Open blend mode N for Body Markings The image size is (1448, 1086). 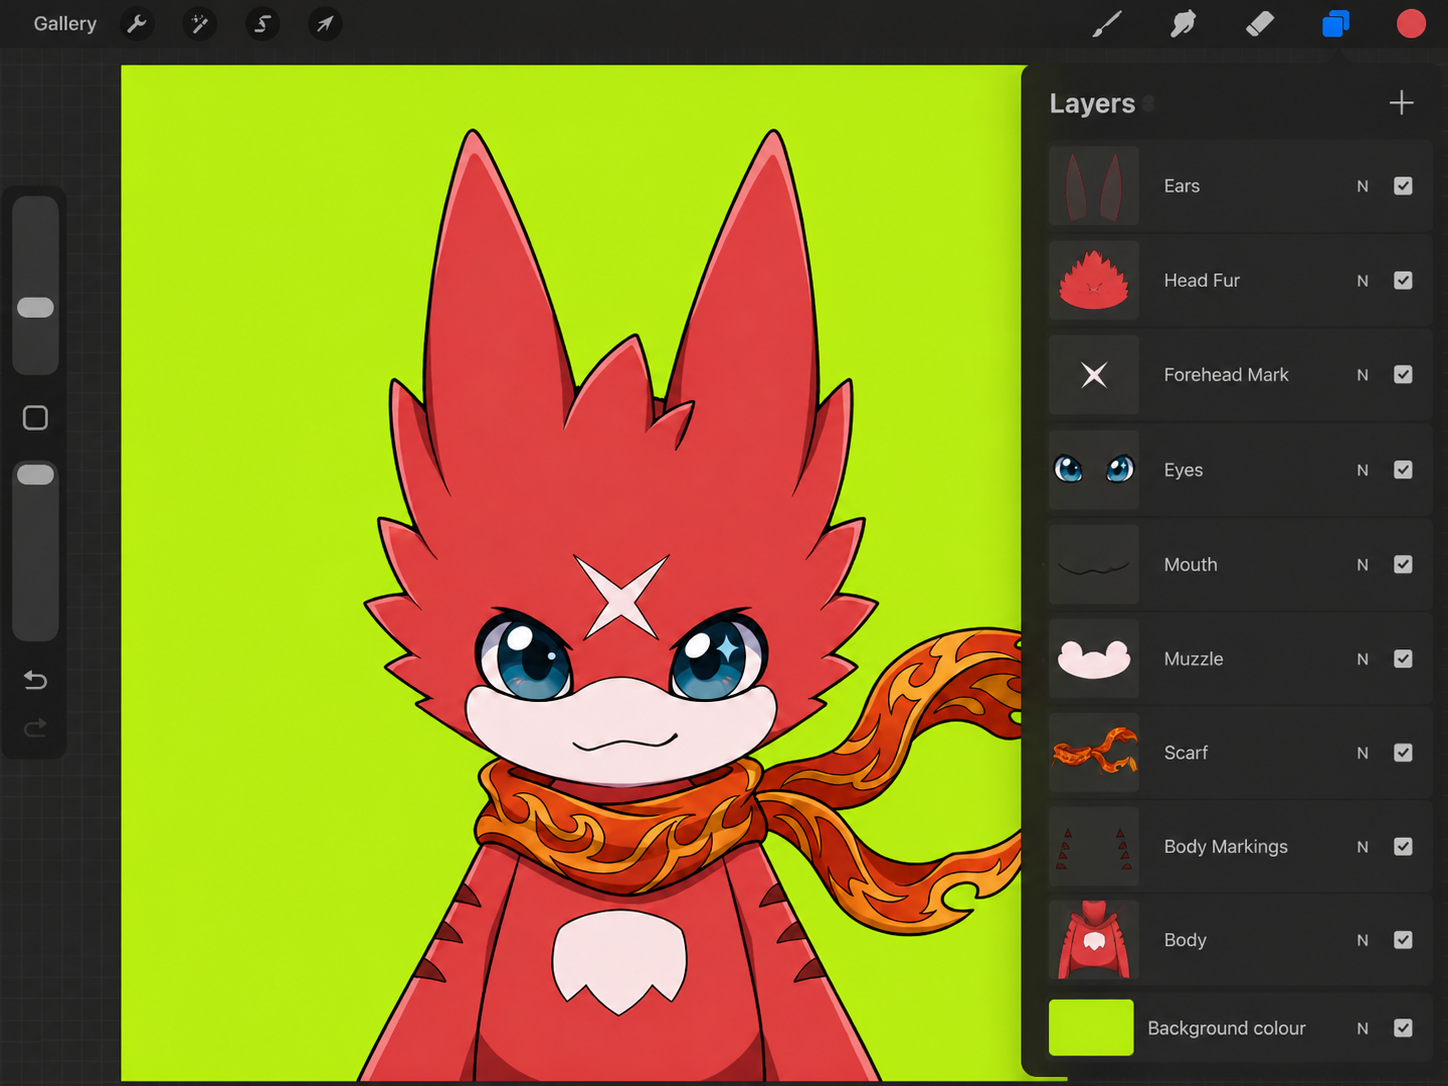[1362, 847]
